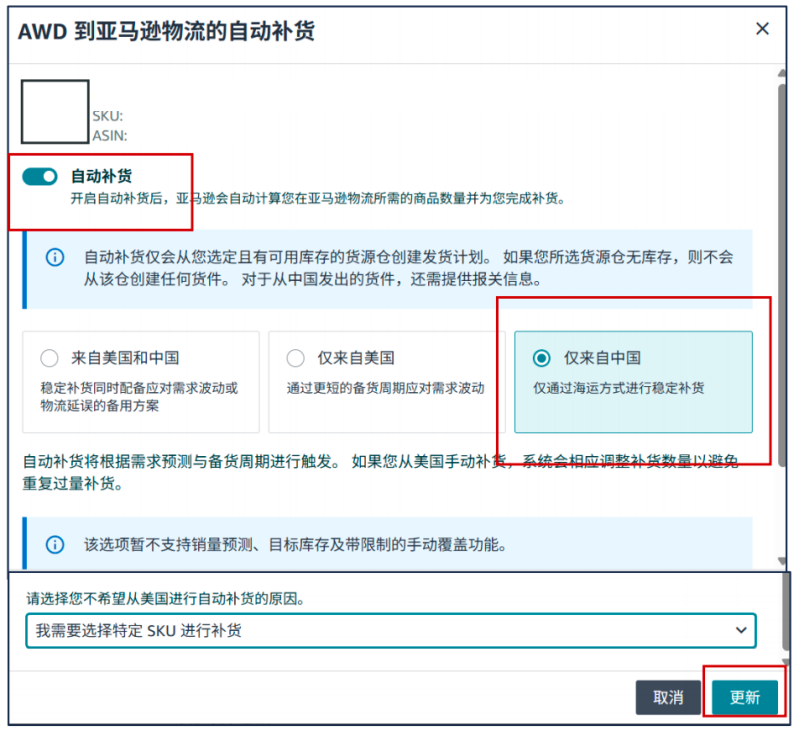Open the reason dropdown 我需要选择特定 SKU 进行补货
The height and width of the screenshot is (737, 799).
click(x=391, y=630)
